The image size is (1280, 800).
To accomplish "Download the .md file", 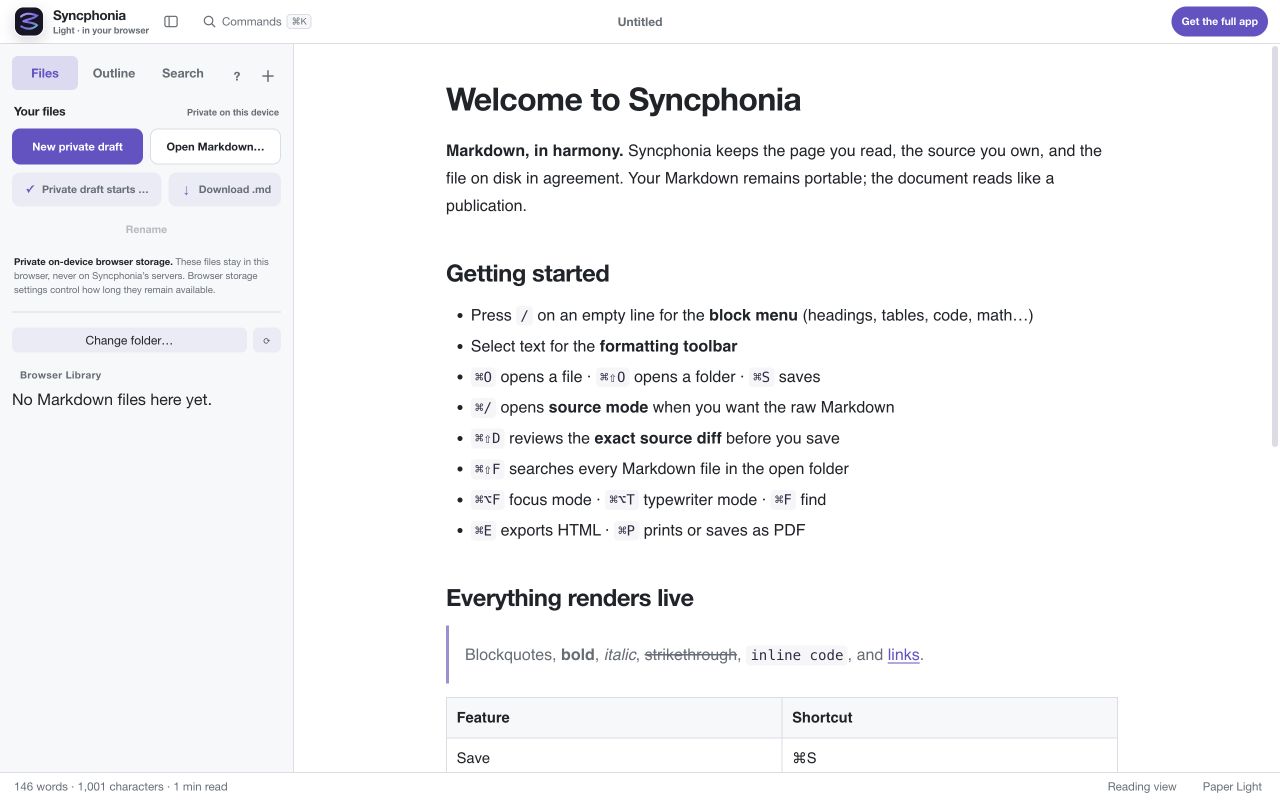I will click(x=225, y=189).
